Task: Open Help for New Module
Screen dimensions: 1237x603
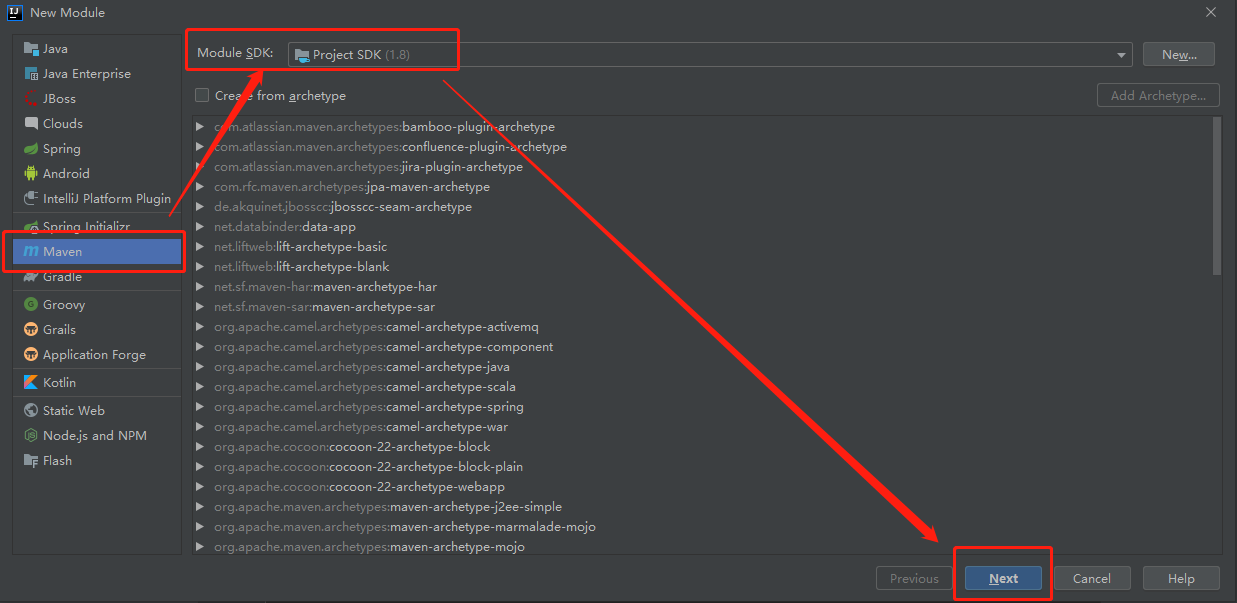Action: click(1181, 578)
